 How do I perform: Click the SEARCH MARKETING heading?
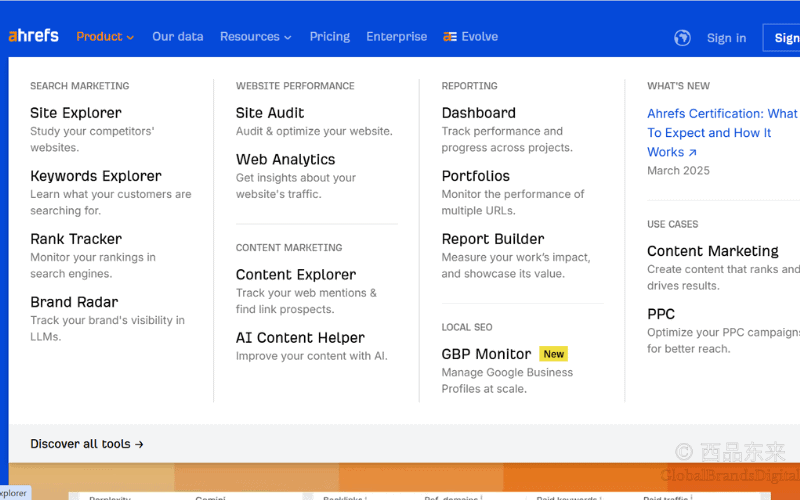point(80,86)
